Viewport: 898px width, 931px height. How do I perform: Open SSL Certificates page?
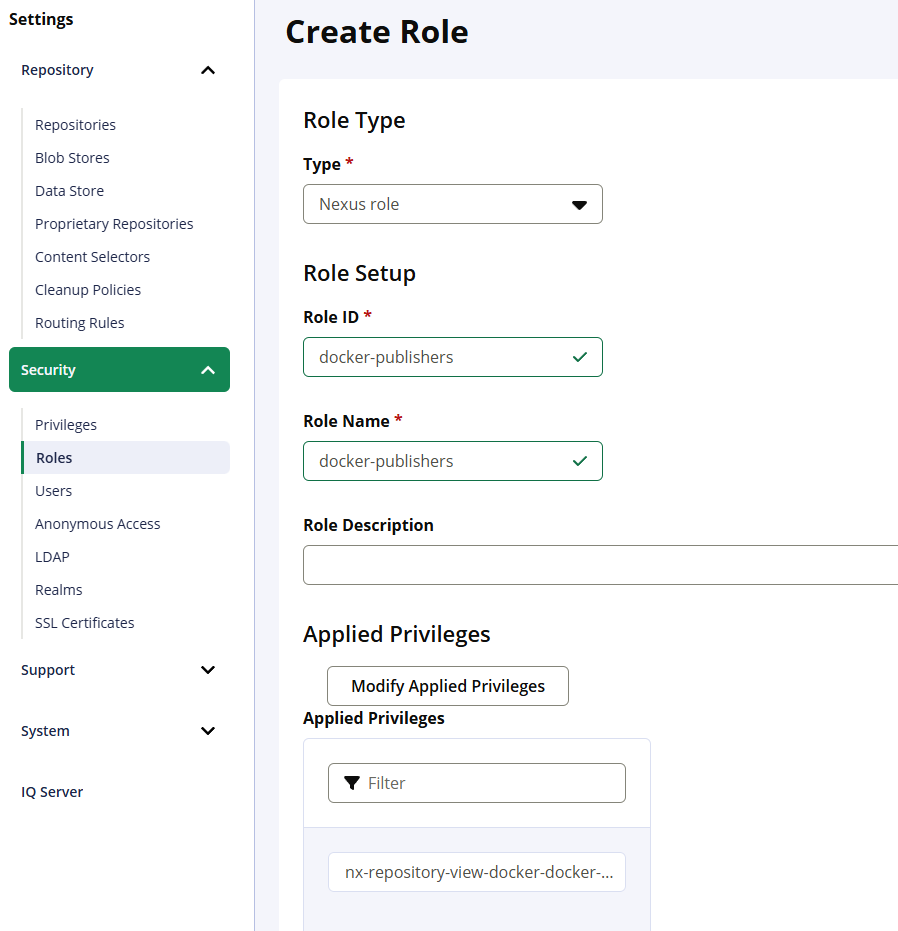click(x=84, y=623)
